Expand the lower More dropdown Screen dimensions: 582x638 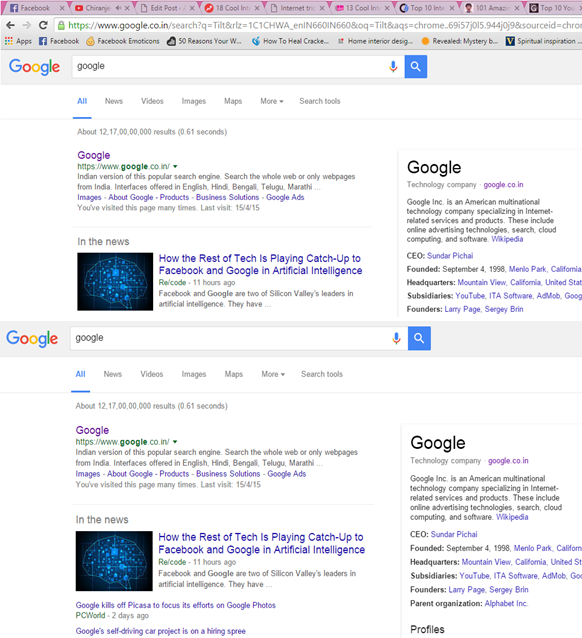273,374
